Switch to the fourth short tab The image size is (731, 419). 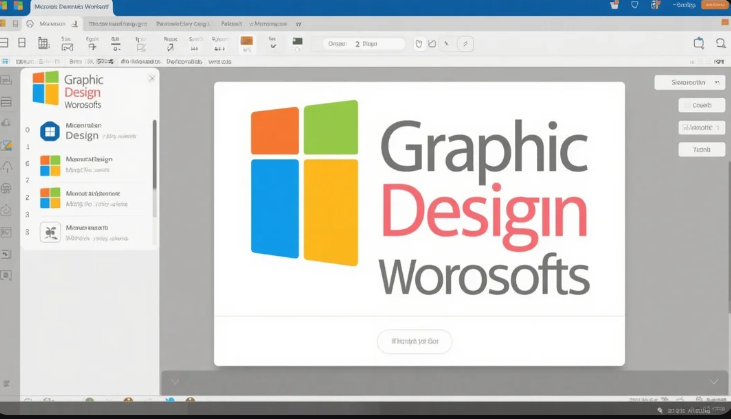pyautogui.click(x=231, y=24)
